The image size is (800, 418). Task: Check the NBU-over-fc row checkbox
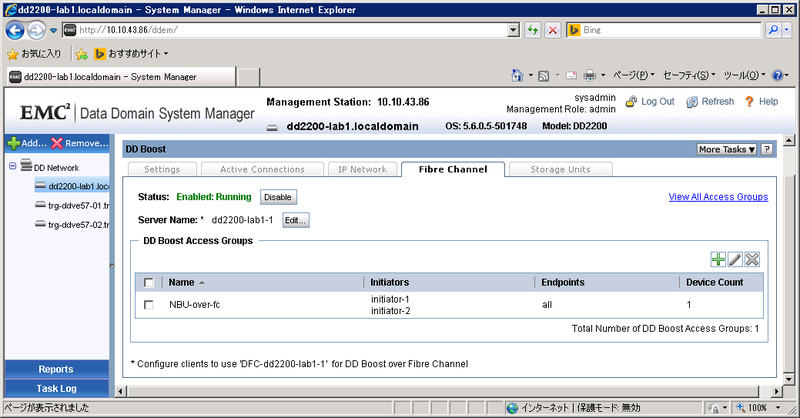148,305
